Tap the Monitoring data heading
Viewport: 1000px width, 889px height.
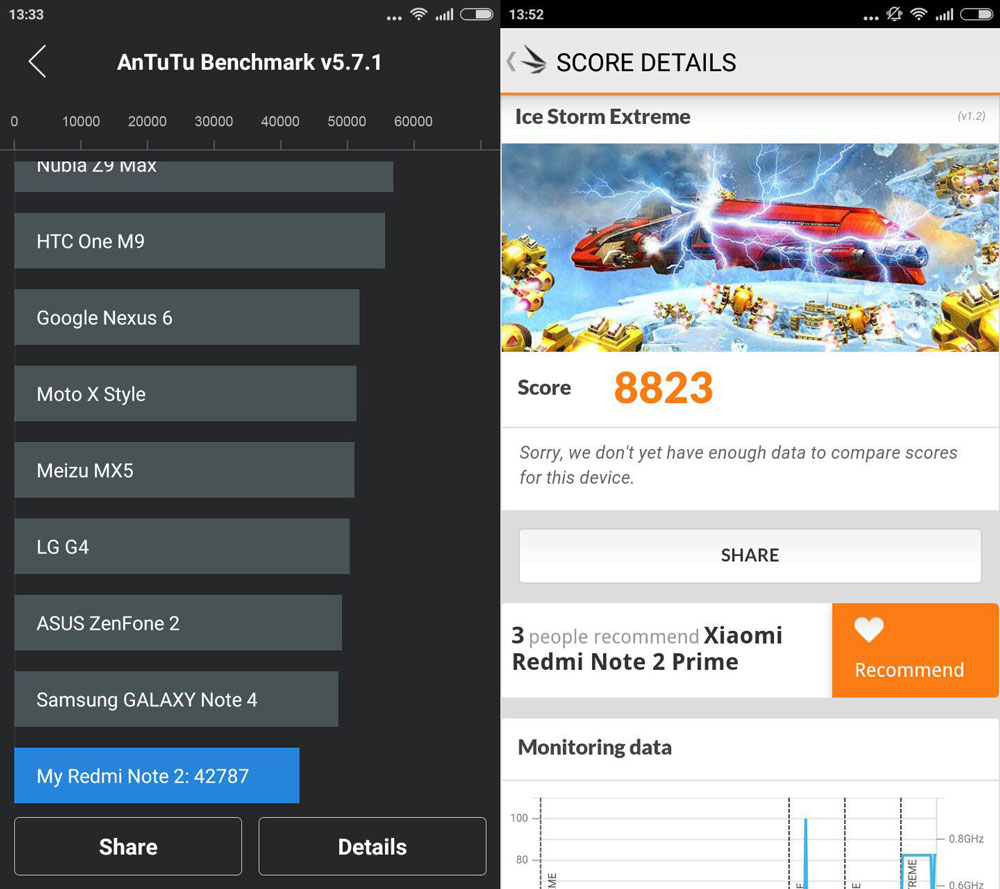point(595,747)
